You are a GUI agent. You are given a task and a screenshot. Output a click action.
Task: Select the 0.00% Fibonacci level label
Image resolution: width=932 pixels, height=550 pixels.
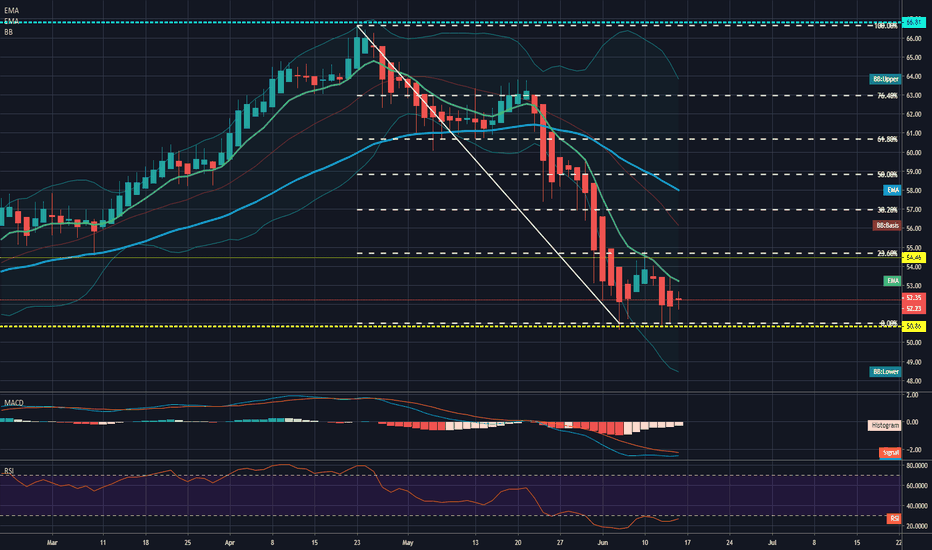[x=889, y=323]
